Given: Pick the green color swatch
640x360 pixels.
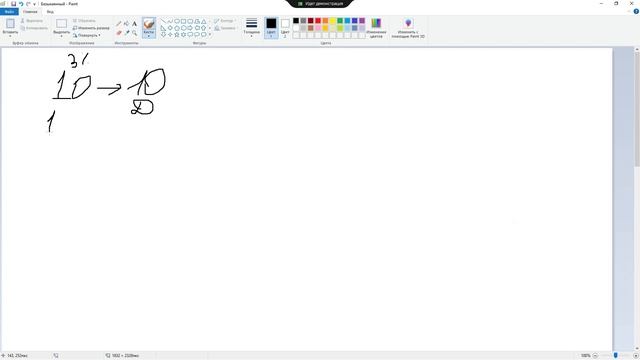Looking at the screenshot, I should [340, 21].
